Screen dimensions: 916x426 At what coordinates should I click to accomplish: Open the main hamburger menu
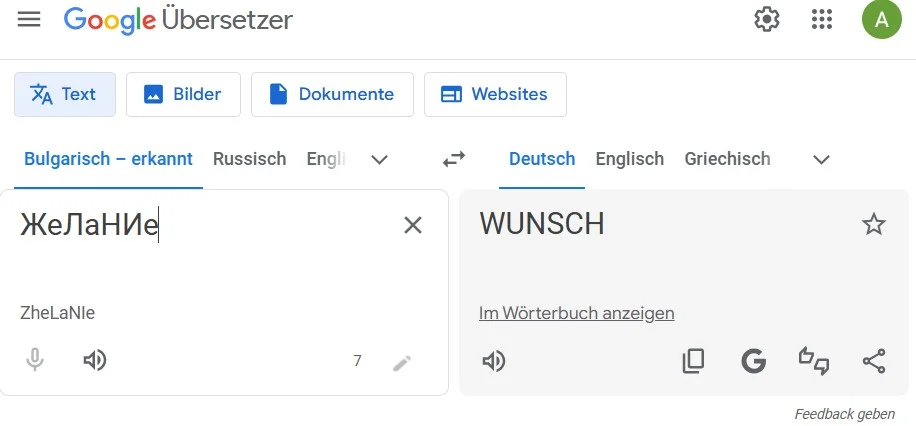[29, 19]
